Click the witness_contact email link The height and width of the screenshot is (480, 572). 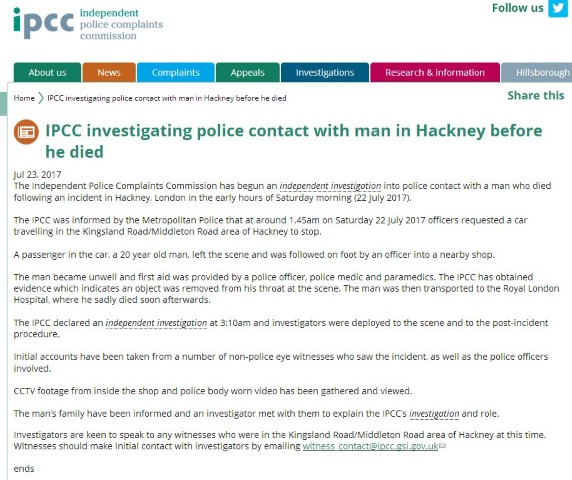click(x=370, y=446)
